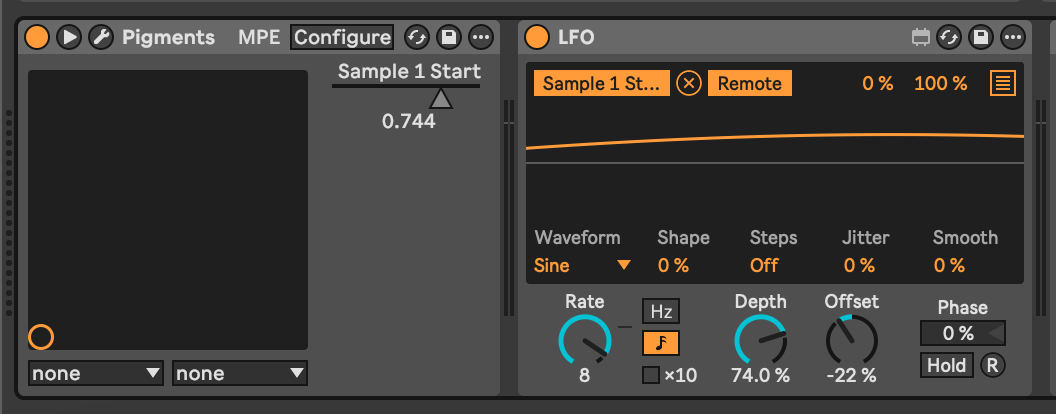The height and width of the screenshot is (414, 1056).
Task: Unfold Pigments device parameters triangle button
Action: click(x=69, y=37)
